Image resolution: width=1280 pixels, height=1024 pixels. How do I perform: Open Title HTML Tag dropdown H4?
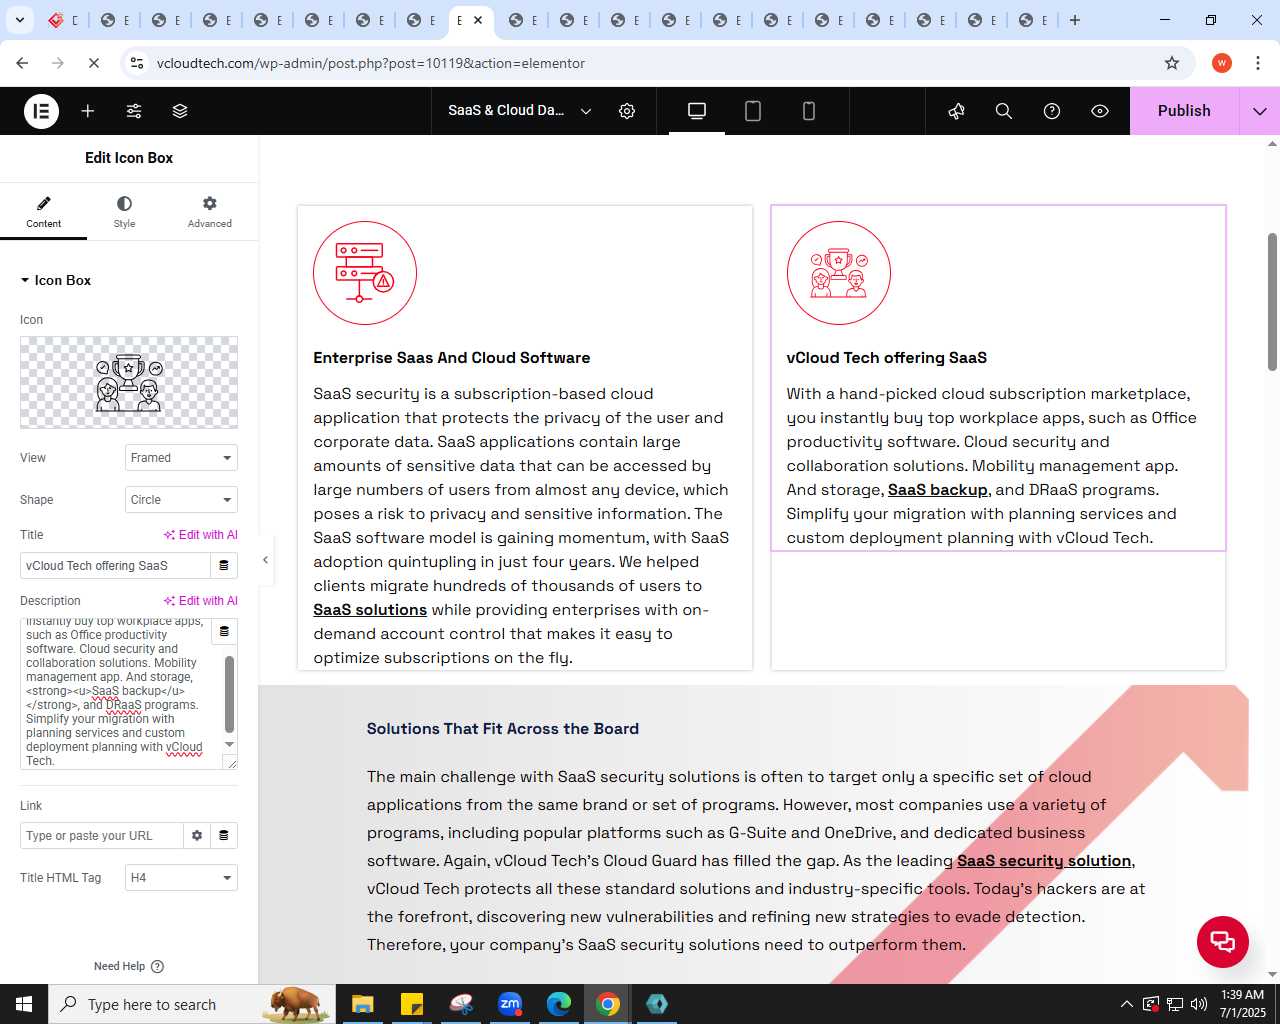pos(181,878)
